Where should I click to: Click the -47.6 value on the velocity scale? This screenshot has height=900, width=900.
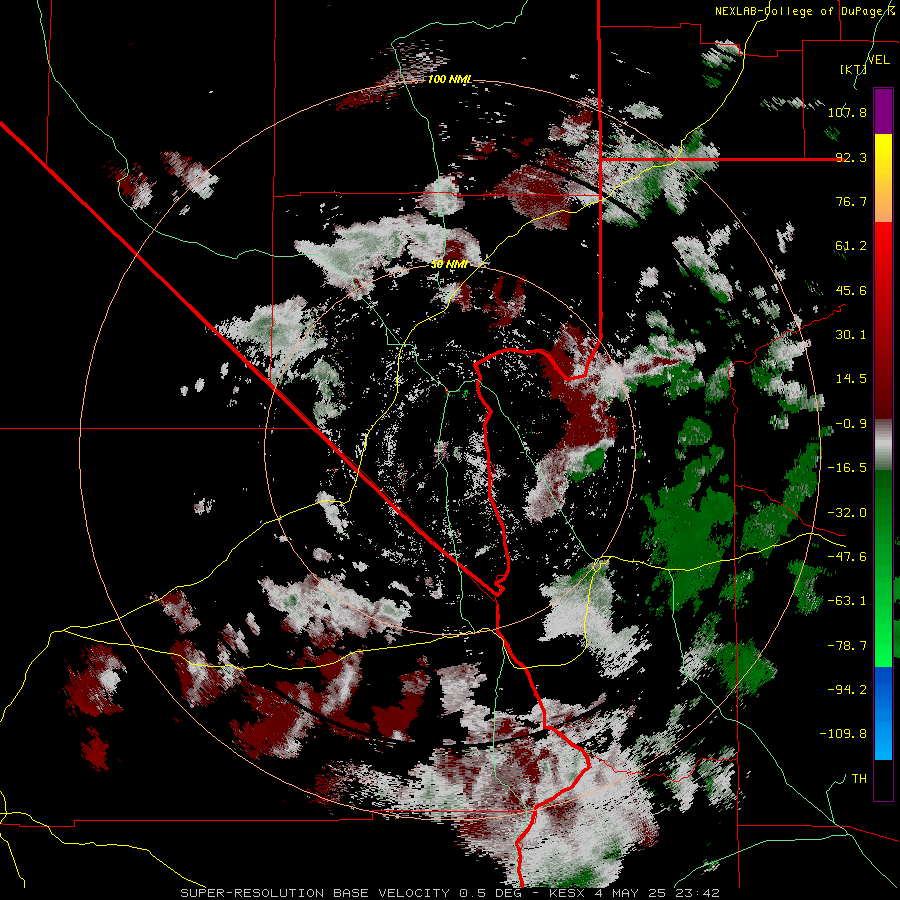click(847, 557)
